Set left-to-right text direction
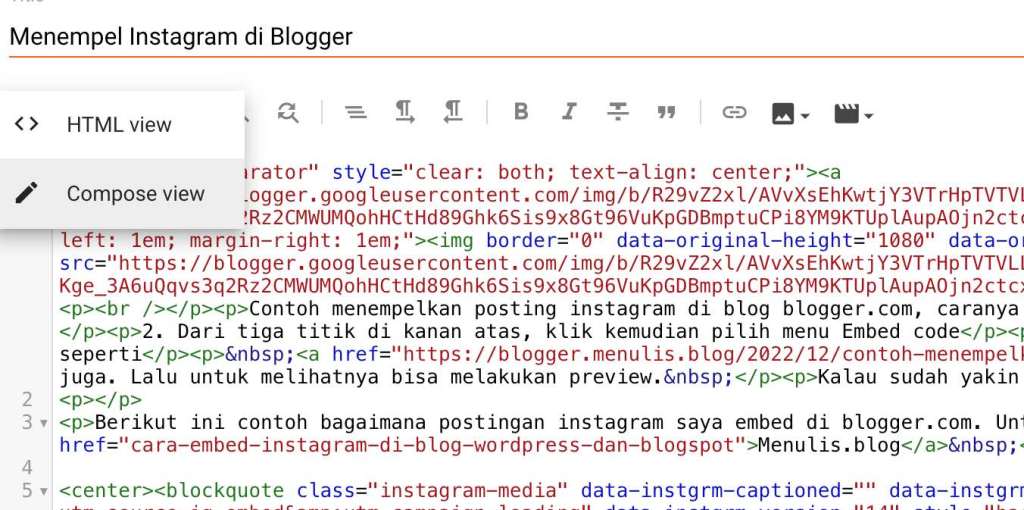The height and width of the screenshot is (510, 1024). [x=404, y=112]
